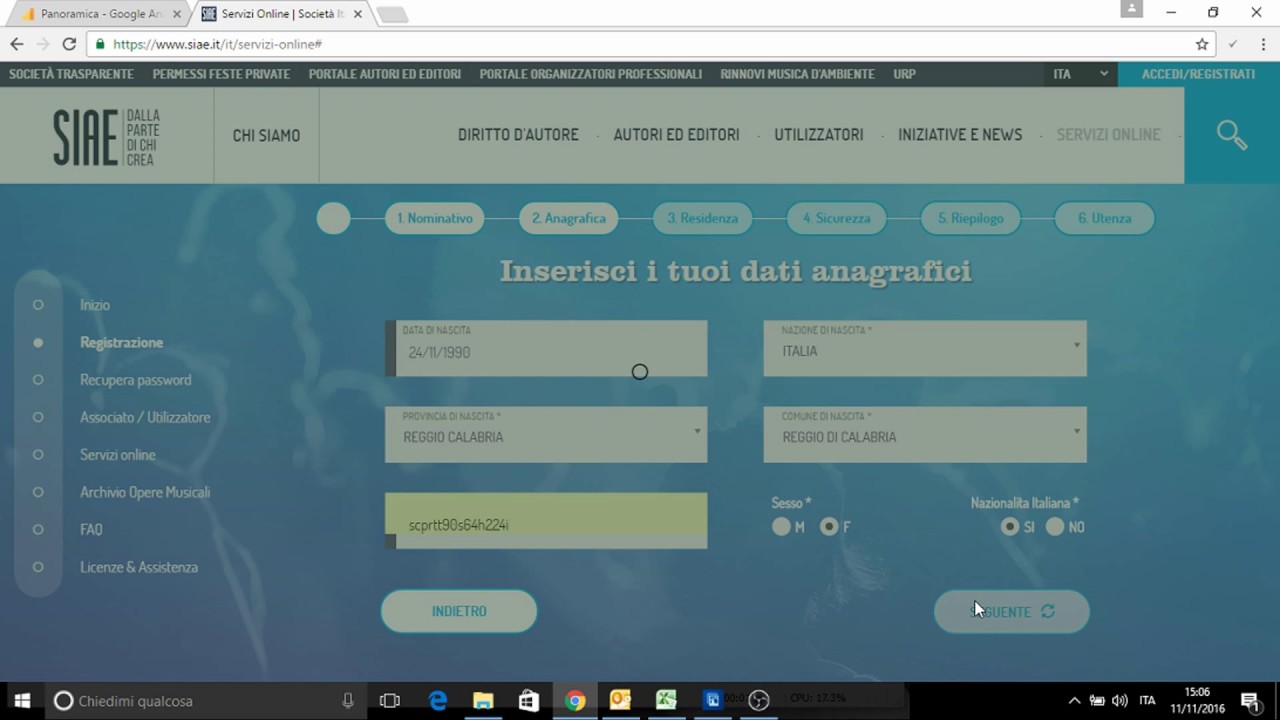The width and height of the screenshot is (1280, 720).
Task: Open Outlook from the taskbar
Action: 620,701
